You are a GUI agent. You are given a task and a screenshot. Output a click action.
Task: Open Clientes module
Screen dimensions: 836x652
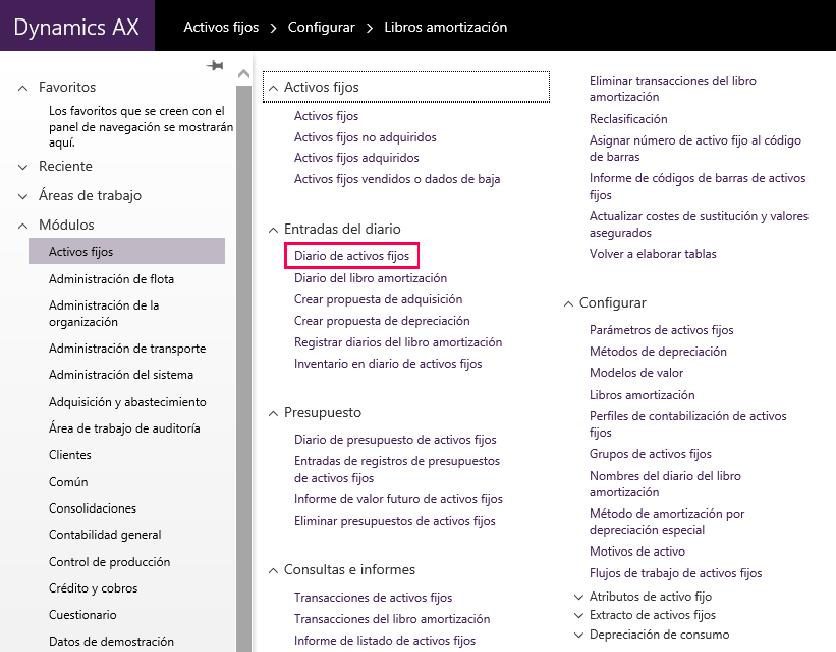70,455
